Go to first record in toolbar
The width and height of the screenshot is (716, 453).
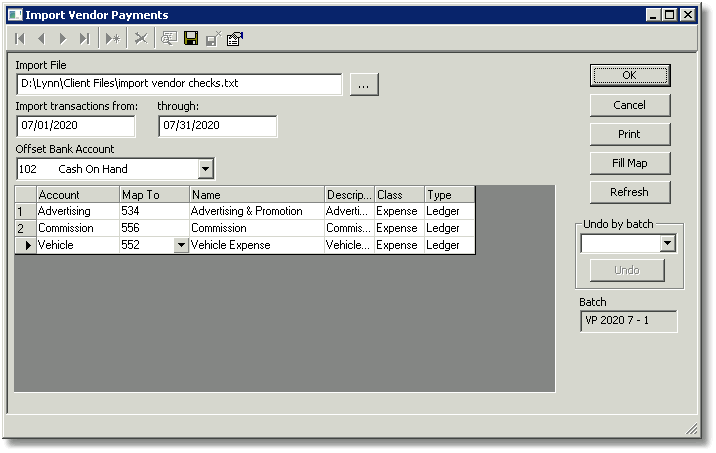(x=20, y=39)
